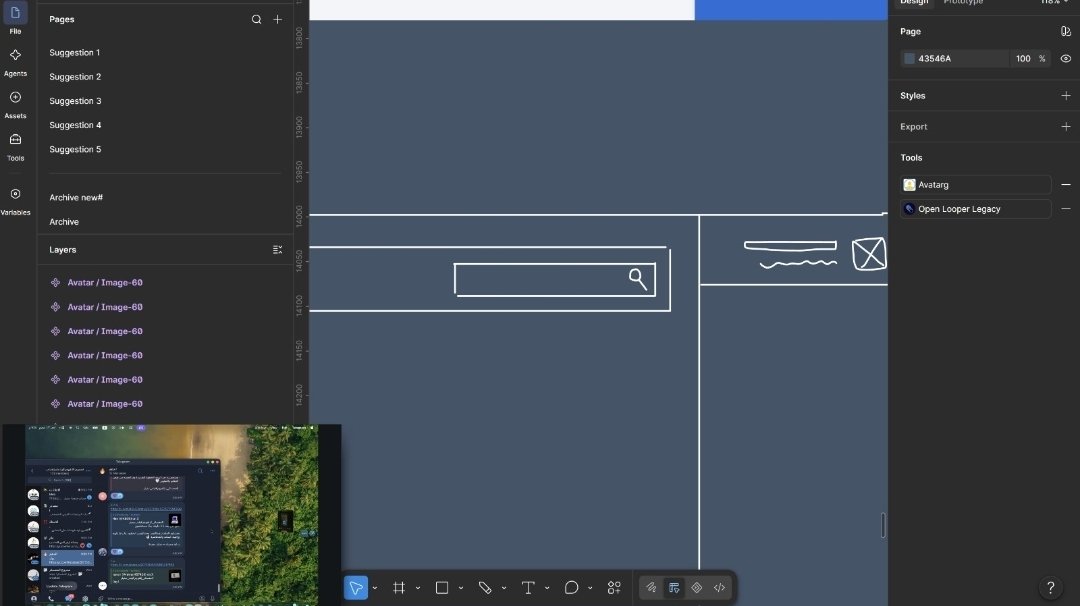1080x606 pixels.
Task: Click the picture-in-picture desktop preview thumbnail
Action: click(x=172, y=514)
